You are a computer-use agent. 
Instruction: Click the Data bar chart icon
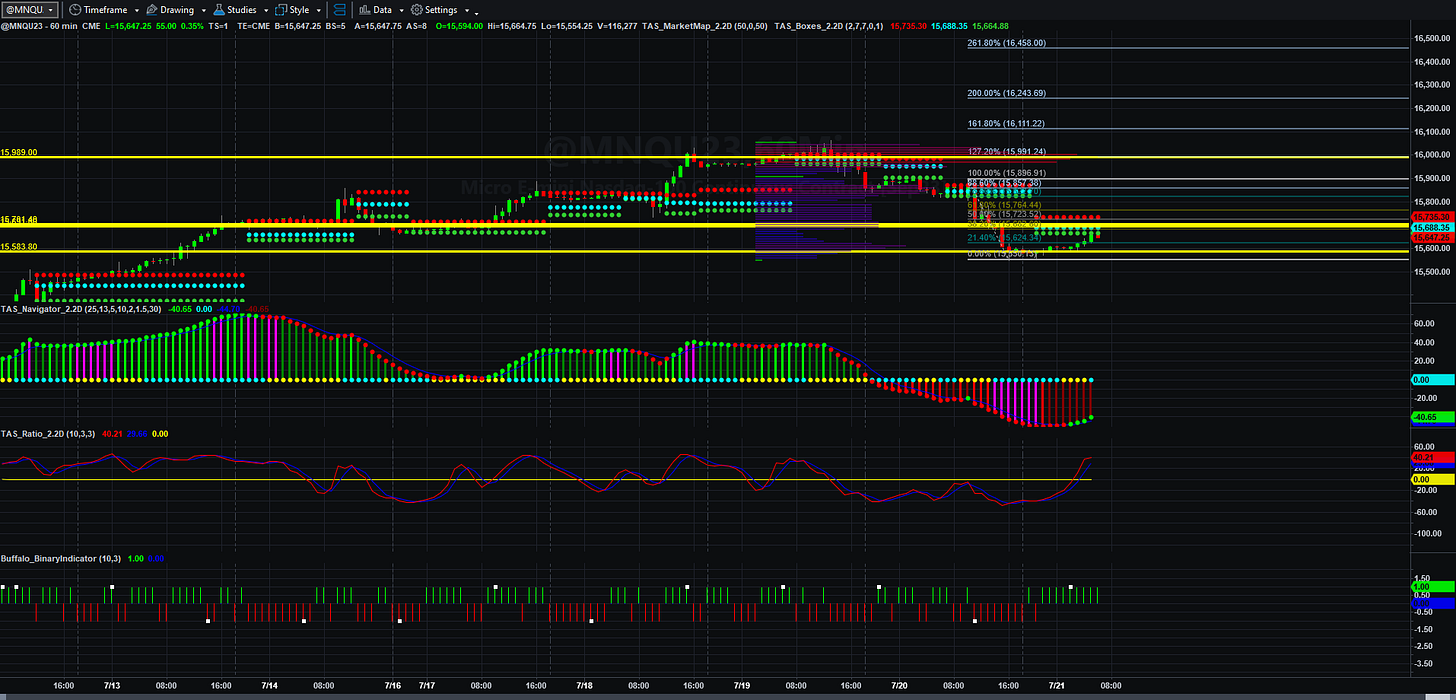364,10
